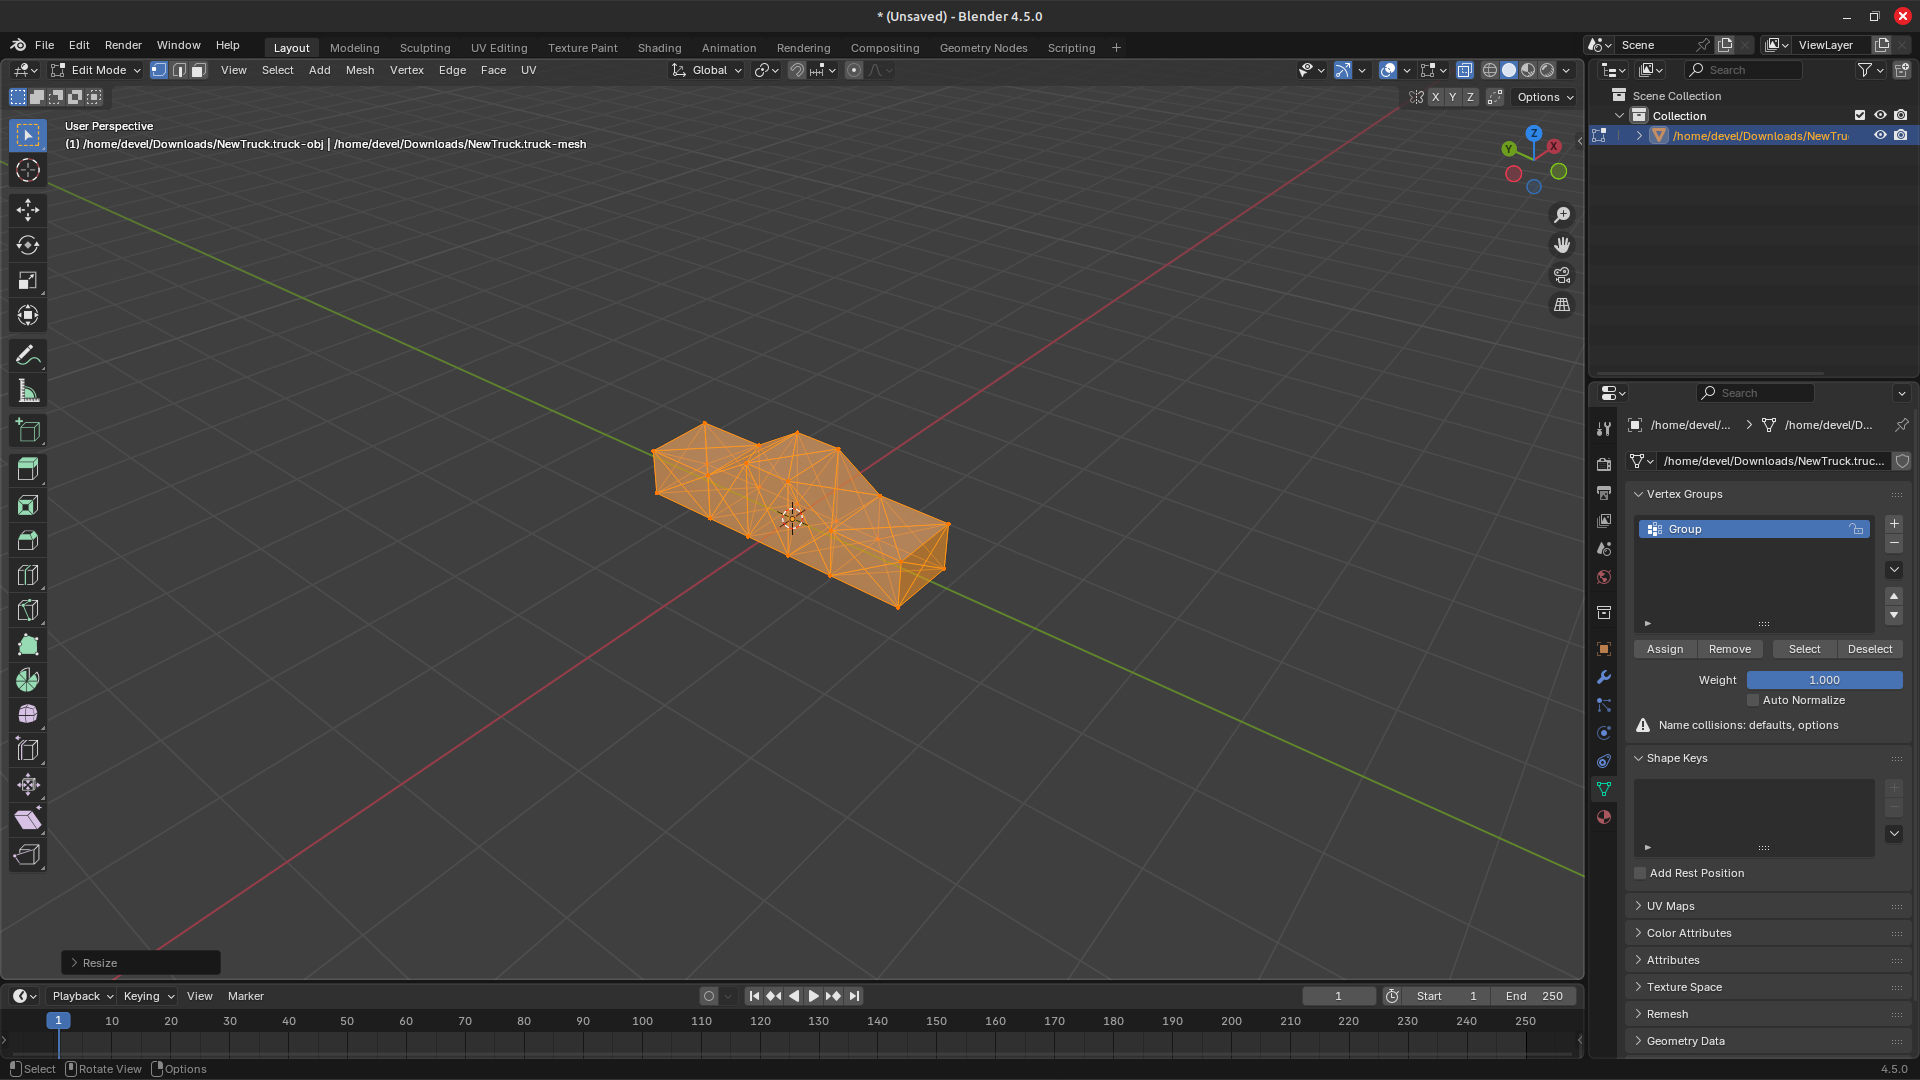Open the Mesh menu
Image resolution: width=1920 pixels, height=1080 pixels.
[x=360, y=70]
